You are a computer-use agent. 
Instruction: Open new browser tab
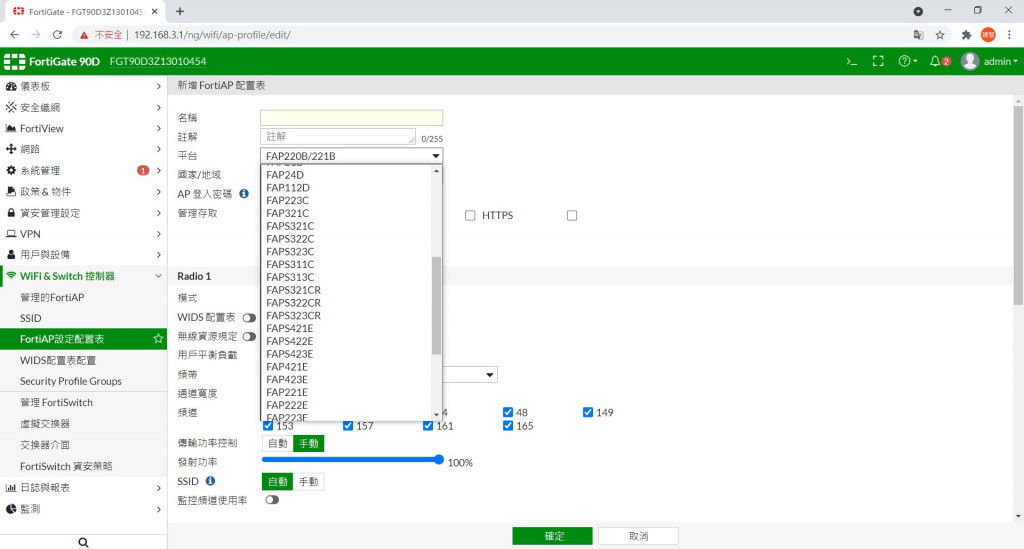(180, 11)
